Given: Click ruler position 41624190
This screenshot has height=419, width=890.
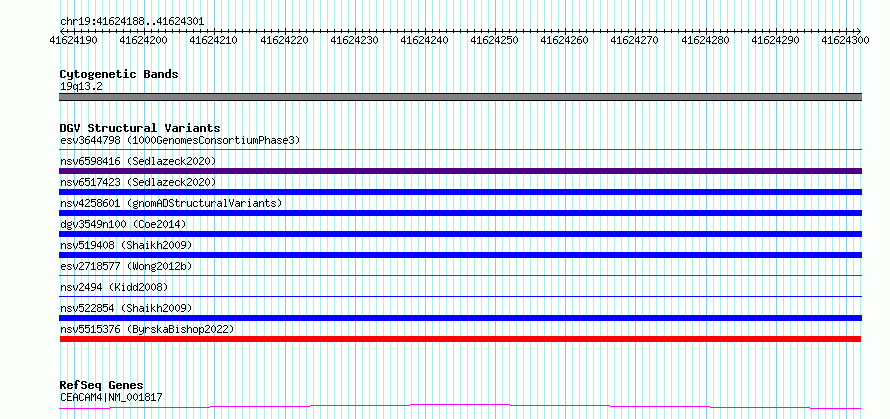Looking at the screenshot, I should point(73,40).
